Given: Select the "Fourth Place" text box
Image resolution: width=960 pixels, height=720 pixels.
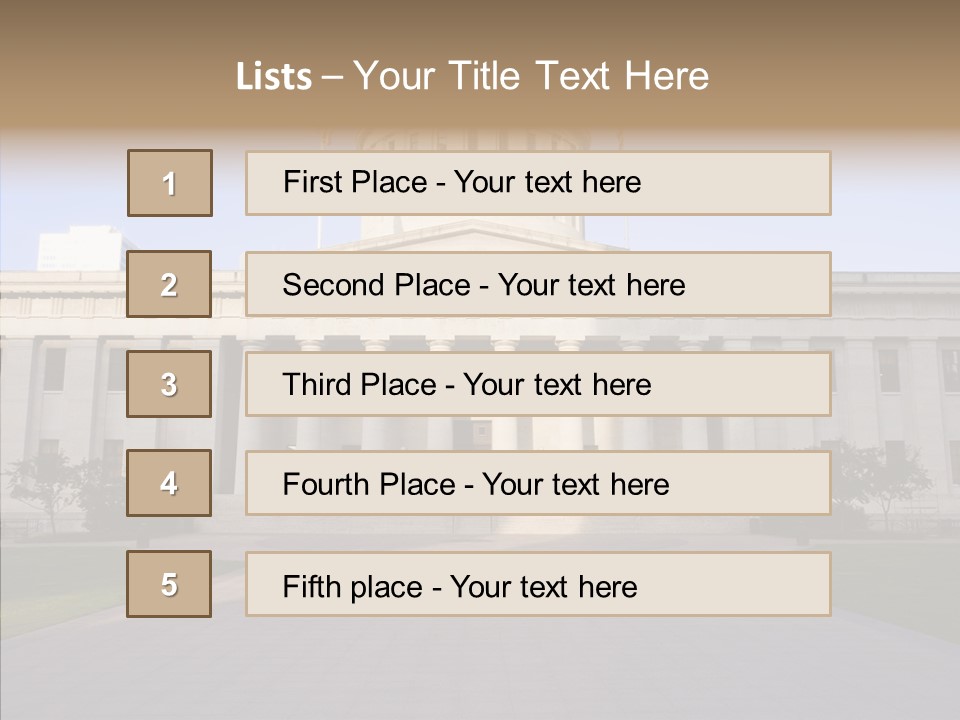Looking at the screenshot, I should coord(538,484).
